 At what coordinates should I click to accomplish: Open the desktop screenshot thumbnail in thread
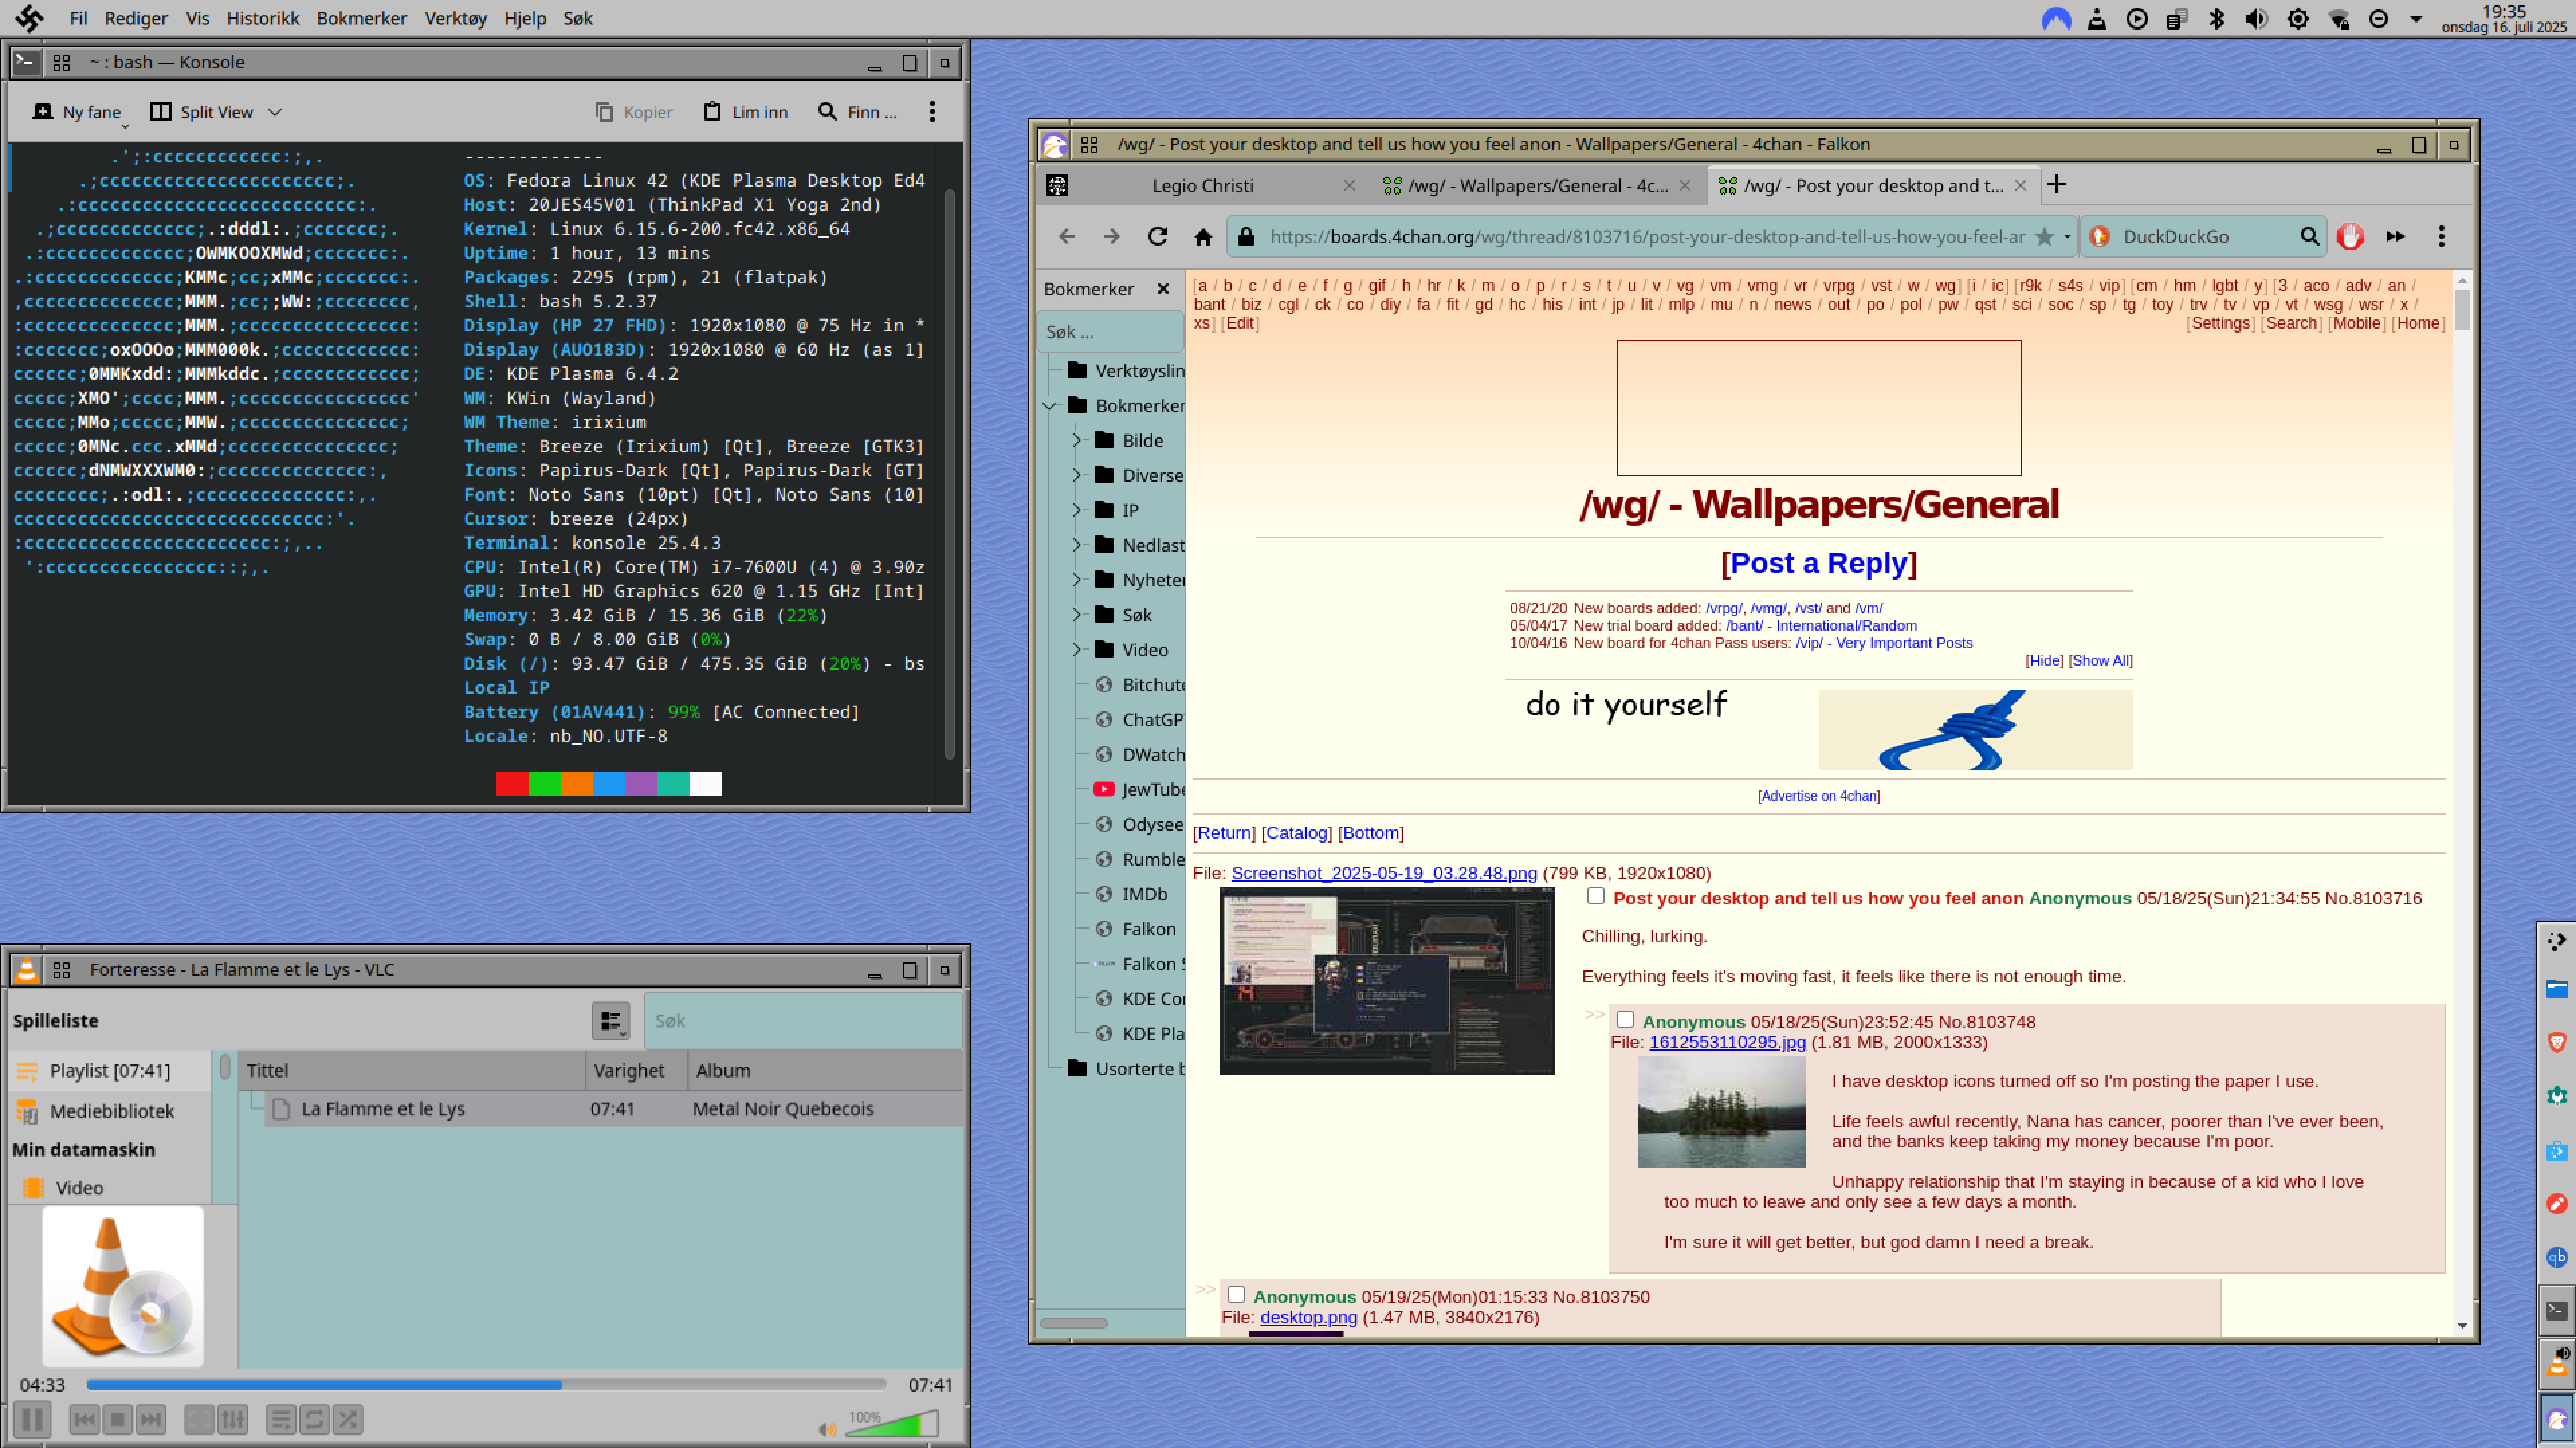pos(1386,981)
